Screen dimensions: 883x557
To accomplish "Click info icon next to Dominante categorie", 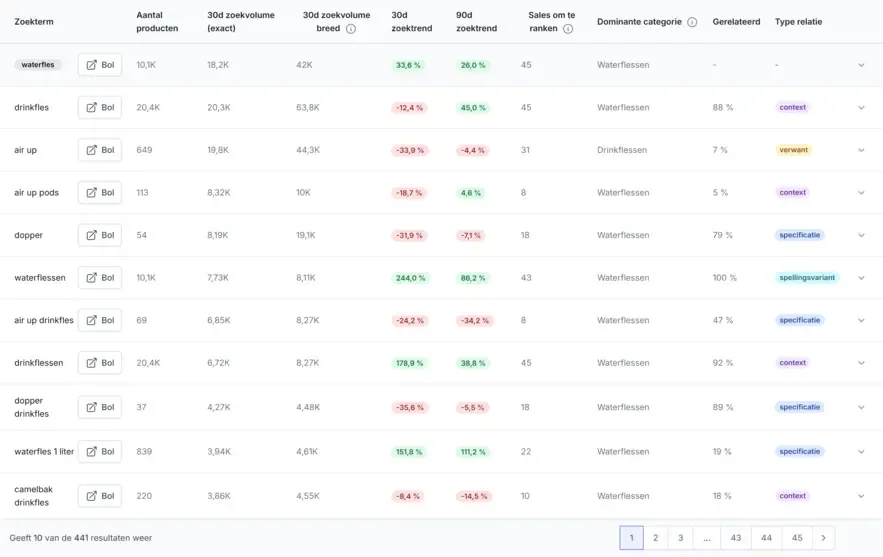I will [692, 22].
